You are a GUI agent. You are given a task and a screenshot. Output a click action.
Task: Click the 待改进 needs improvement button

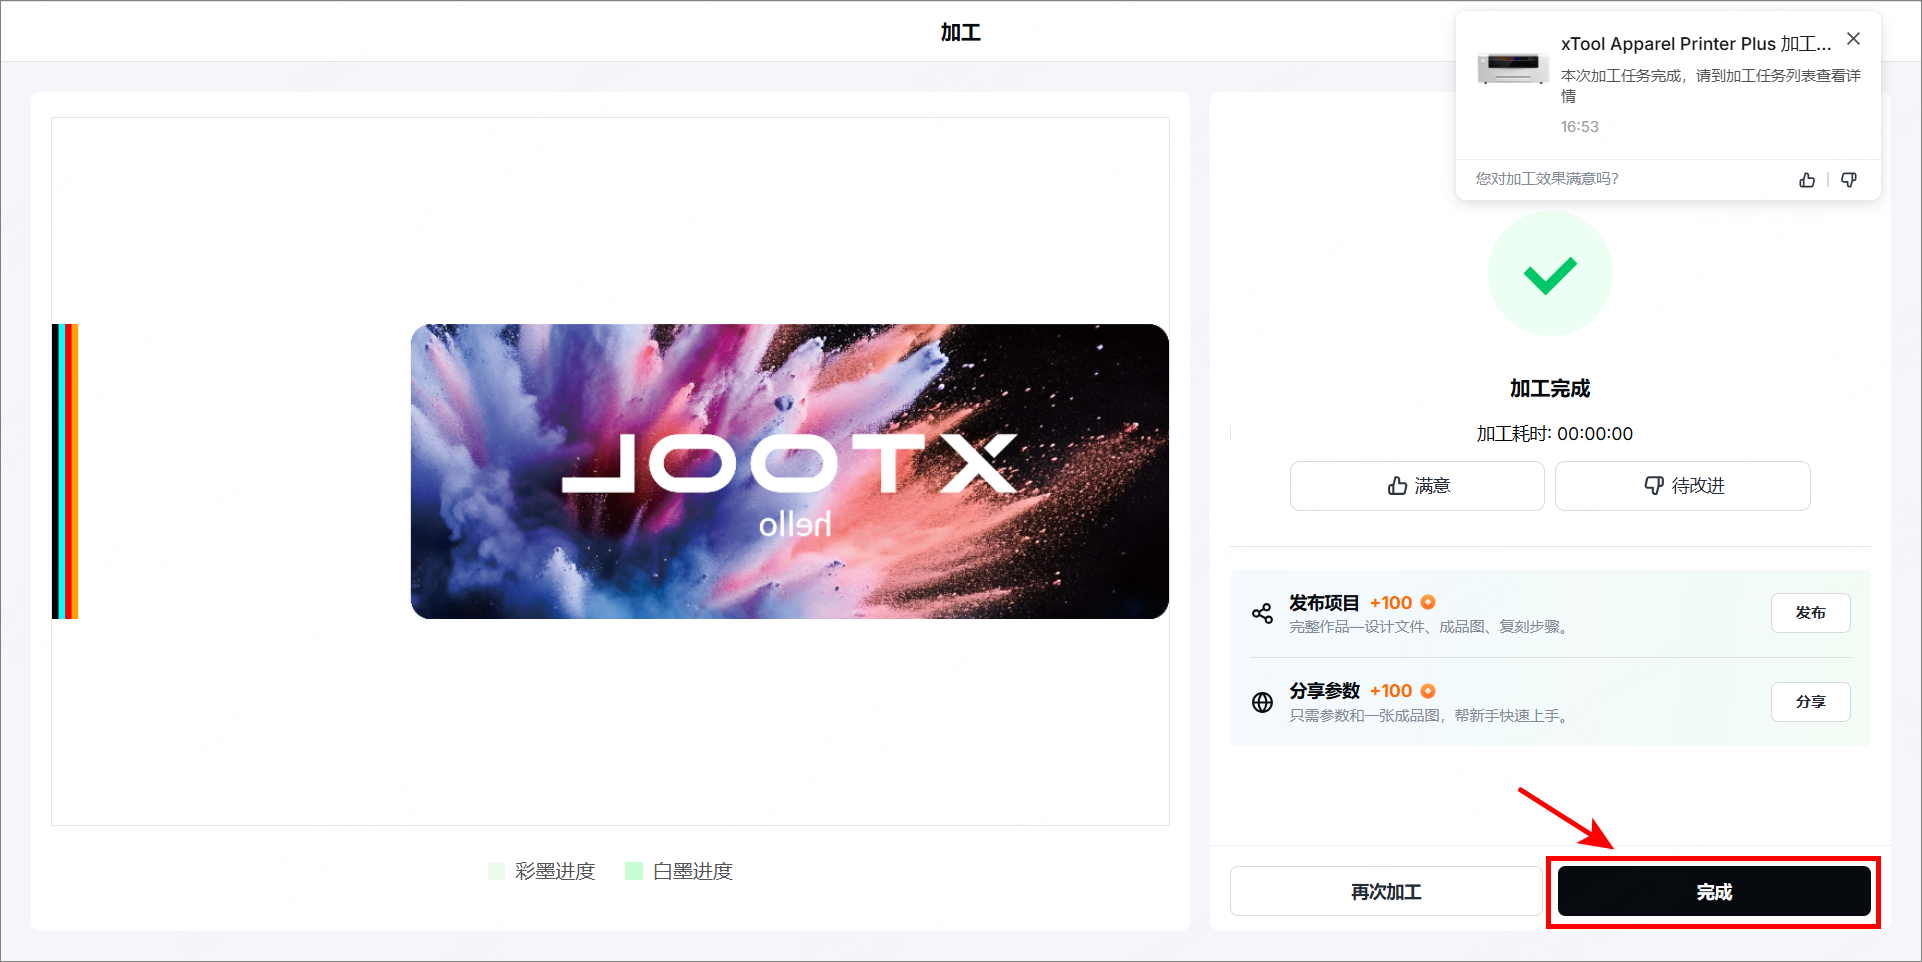(x=1683, y=486)
